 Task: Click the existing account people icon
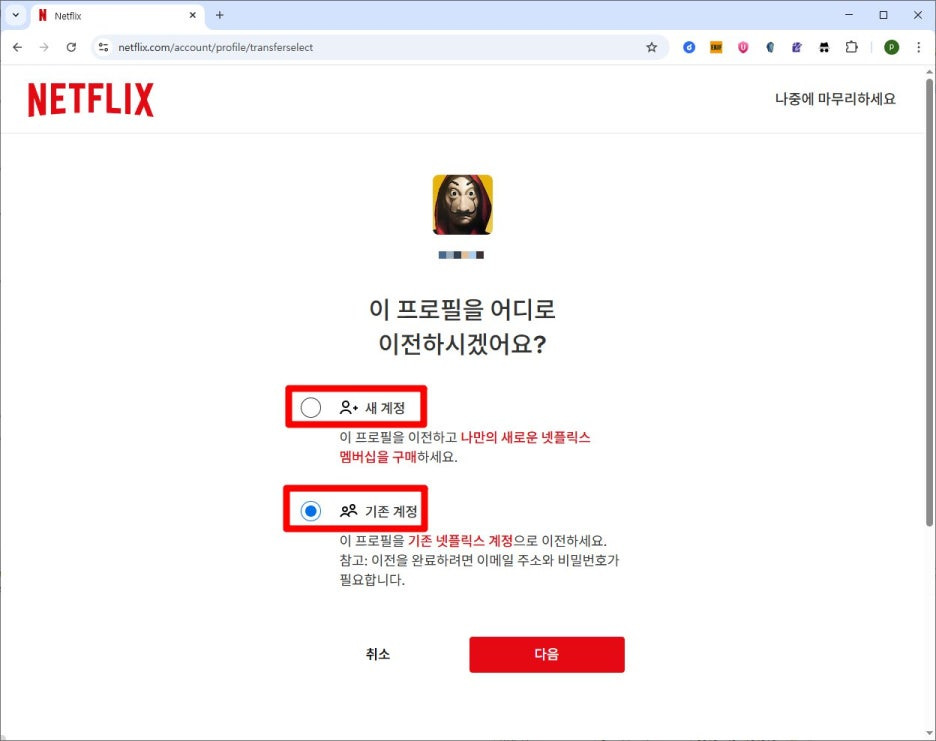tap(349, 511)
